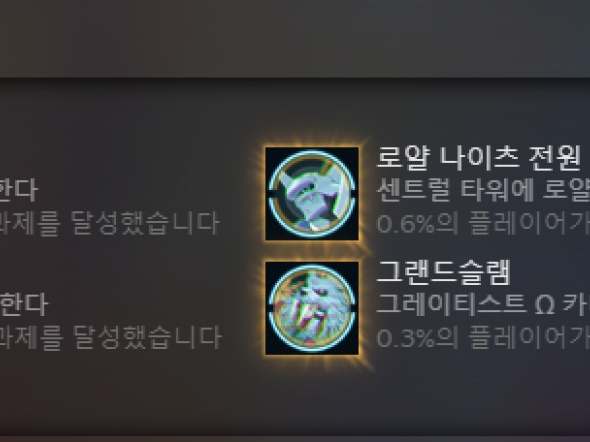
Task: Click the upper 한다 title on the left
Action: pyautogui.click(x=18, y=190)
